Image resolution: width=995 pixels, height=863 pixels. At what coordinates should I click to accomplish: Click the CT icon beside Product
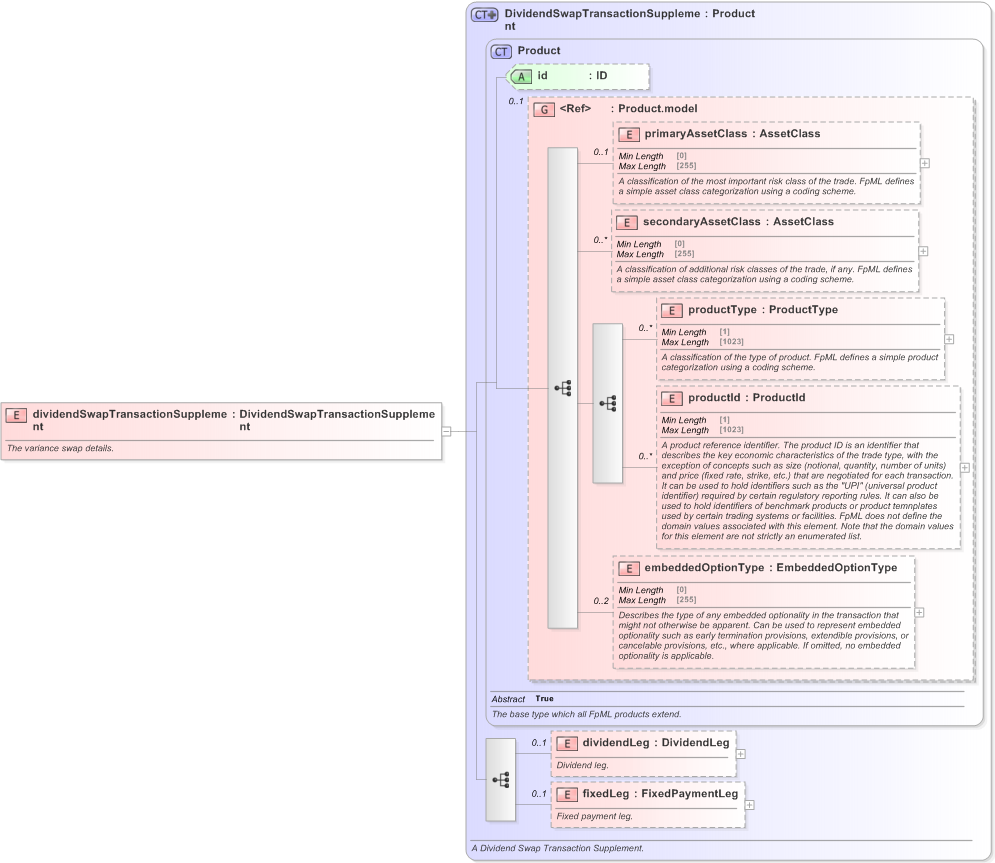pos(501,52)
